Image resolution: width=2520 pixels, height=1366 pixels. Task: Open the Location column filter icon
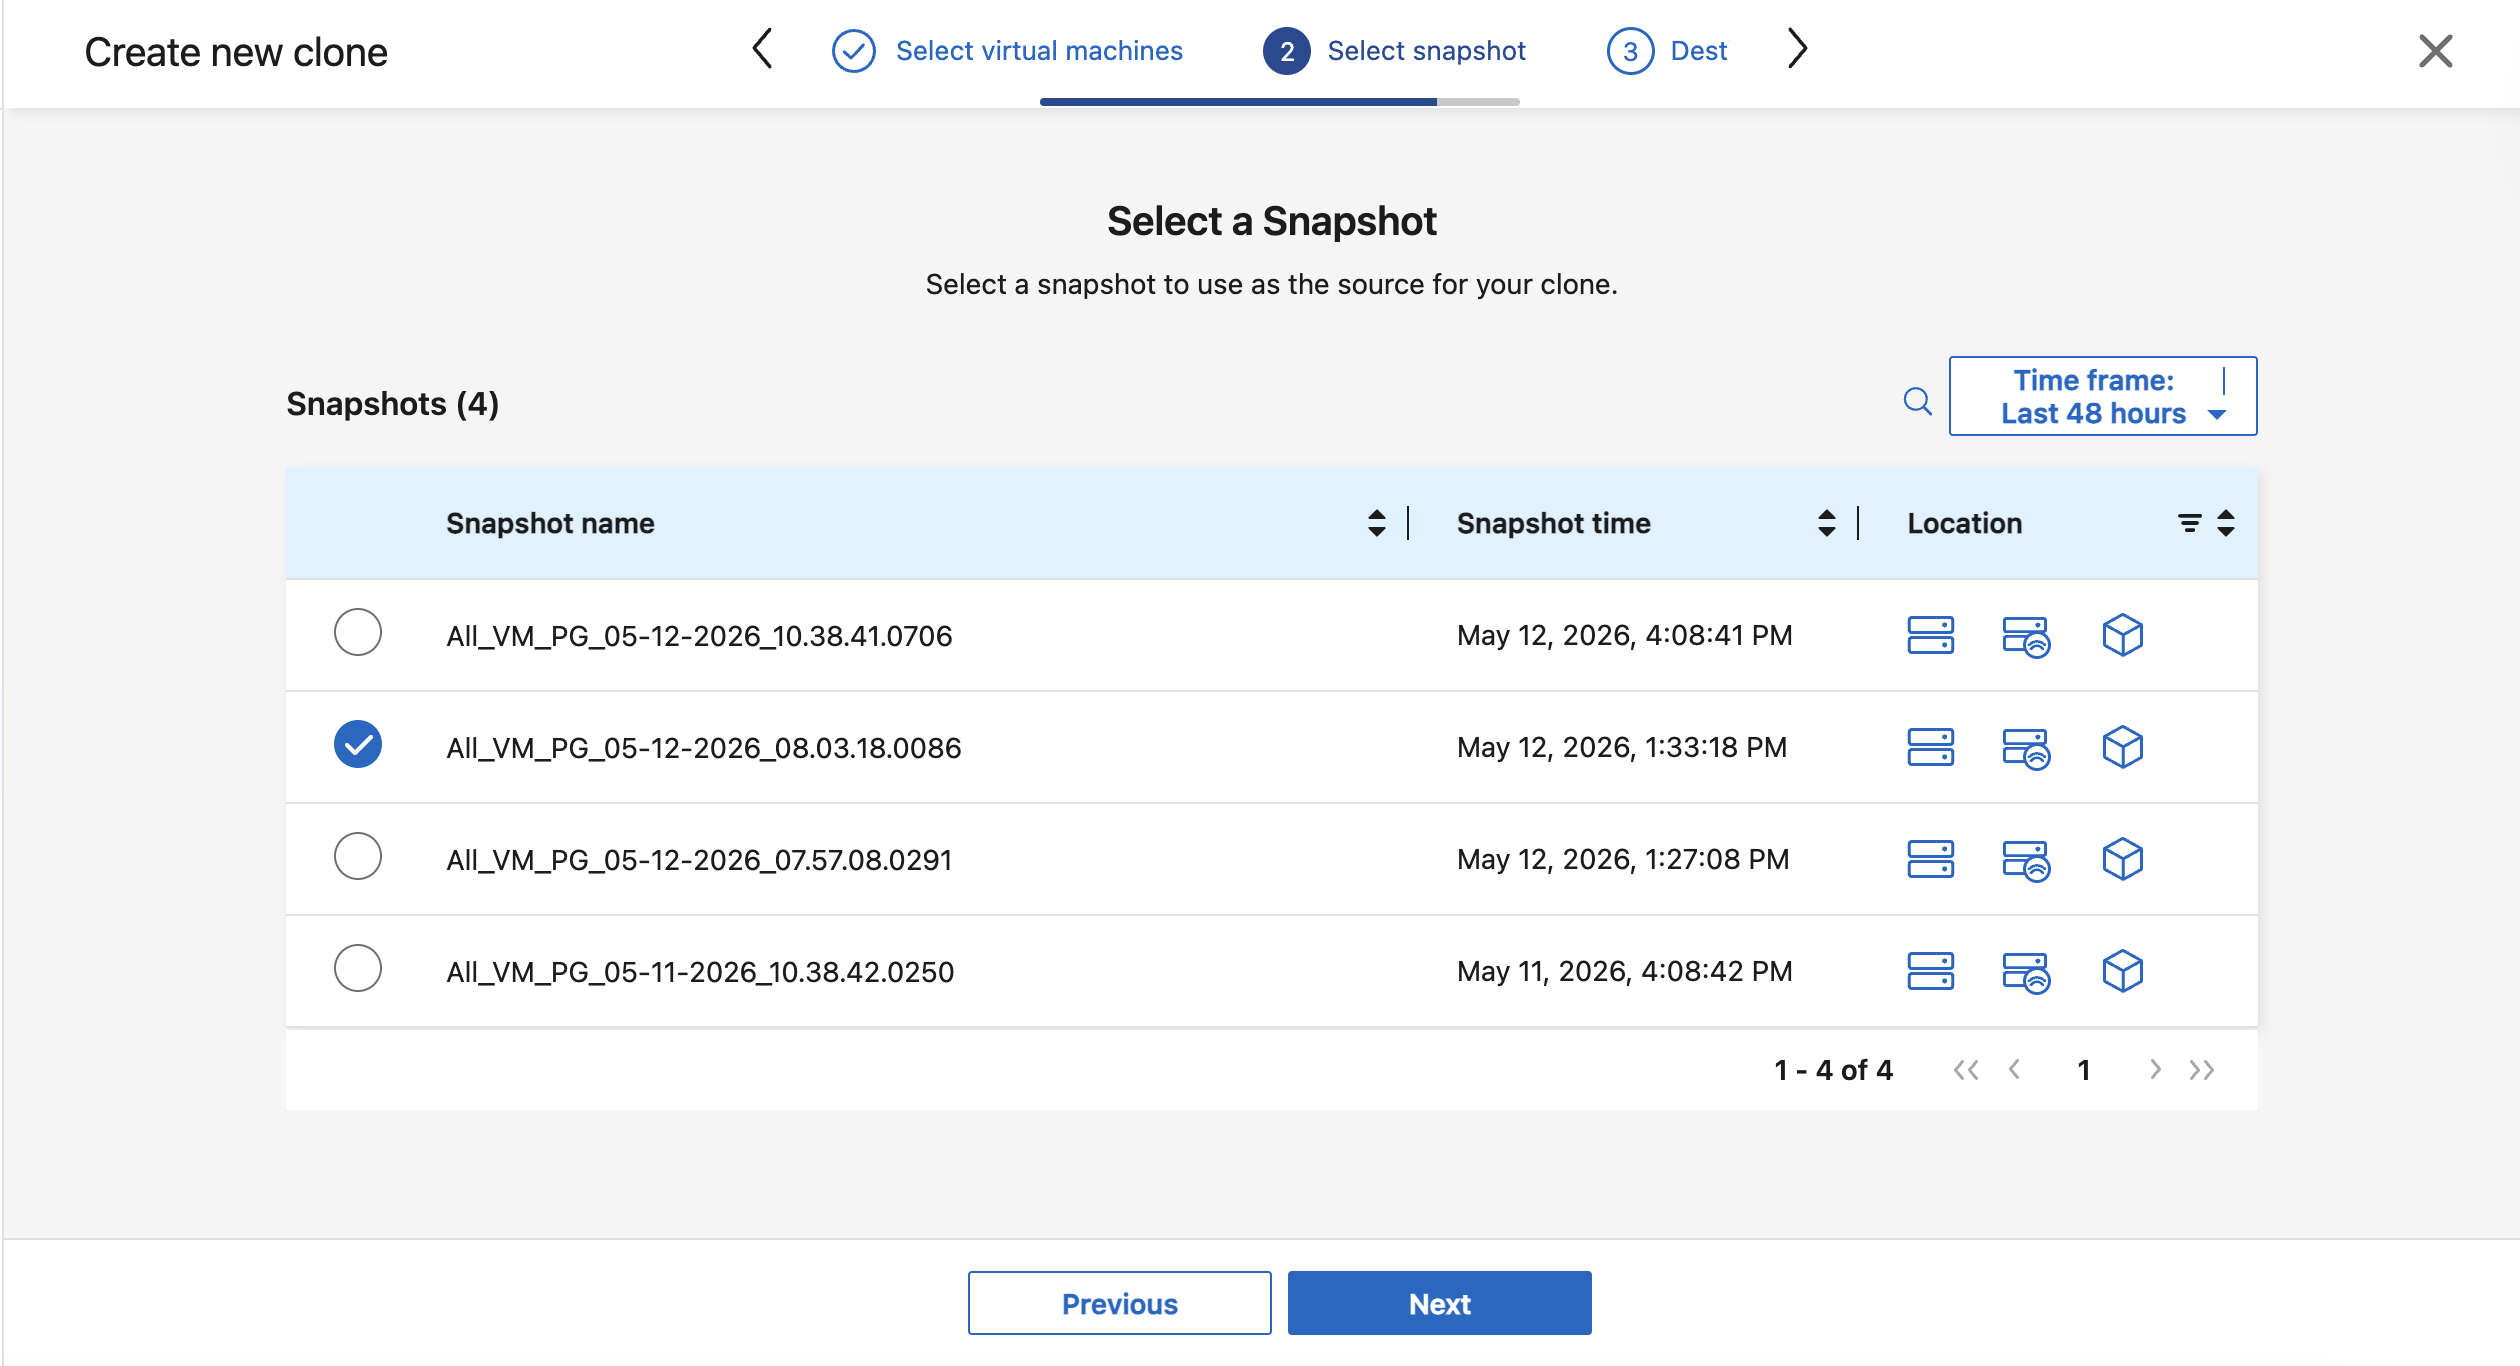2189,523
